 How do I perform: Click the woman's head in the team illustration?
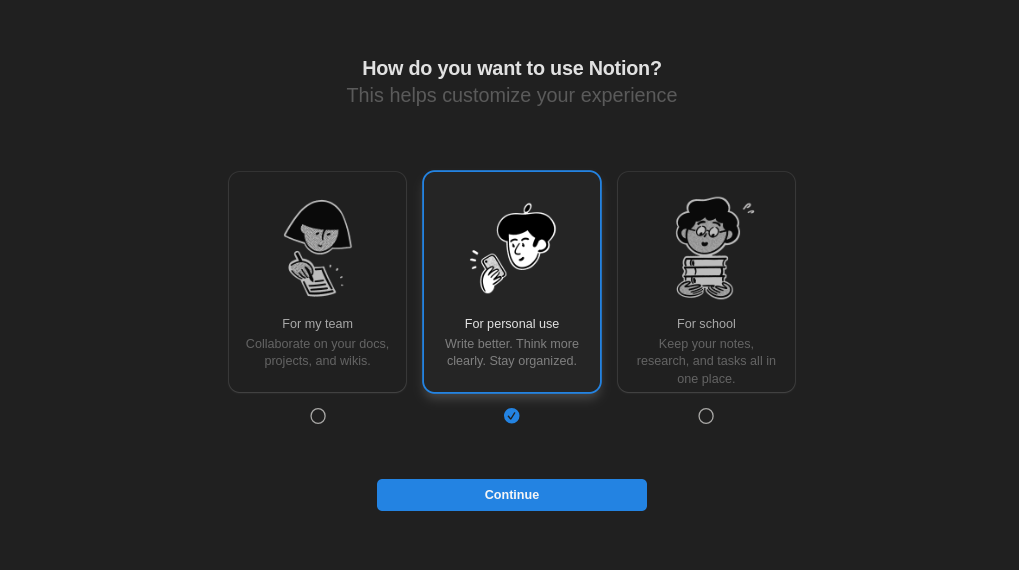pos(318,227)
